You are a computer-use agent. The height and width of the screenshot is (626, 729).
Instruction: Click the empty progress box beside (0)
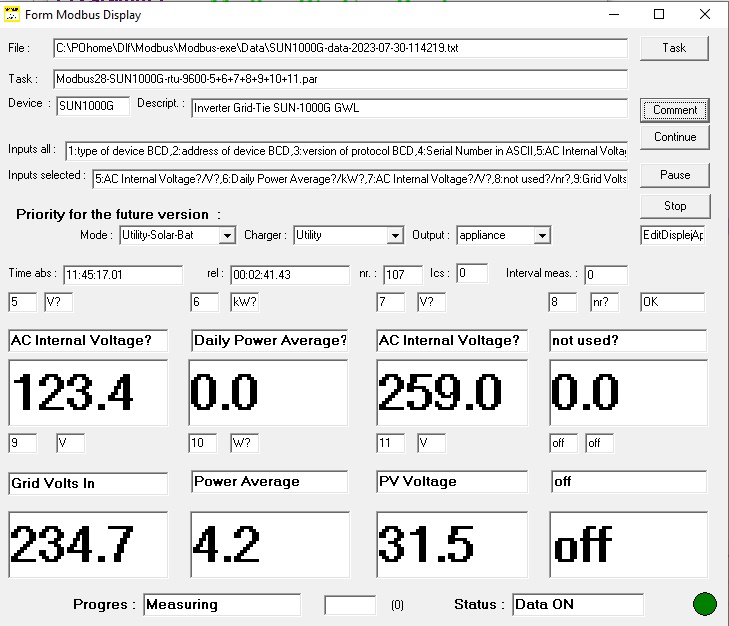click(350, 605)
